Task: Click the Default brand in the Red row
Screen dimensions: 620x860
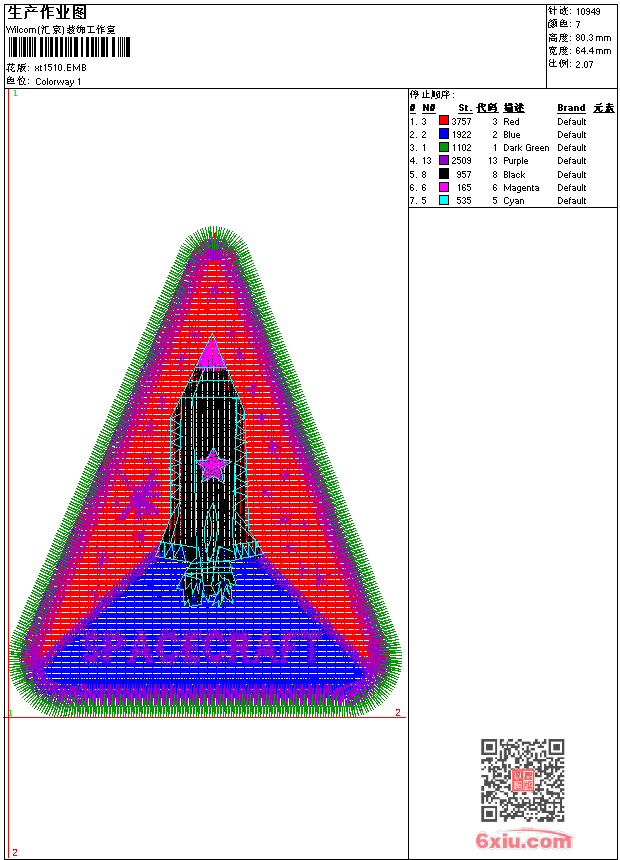Action: [572, 122]
